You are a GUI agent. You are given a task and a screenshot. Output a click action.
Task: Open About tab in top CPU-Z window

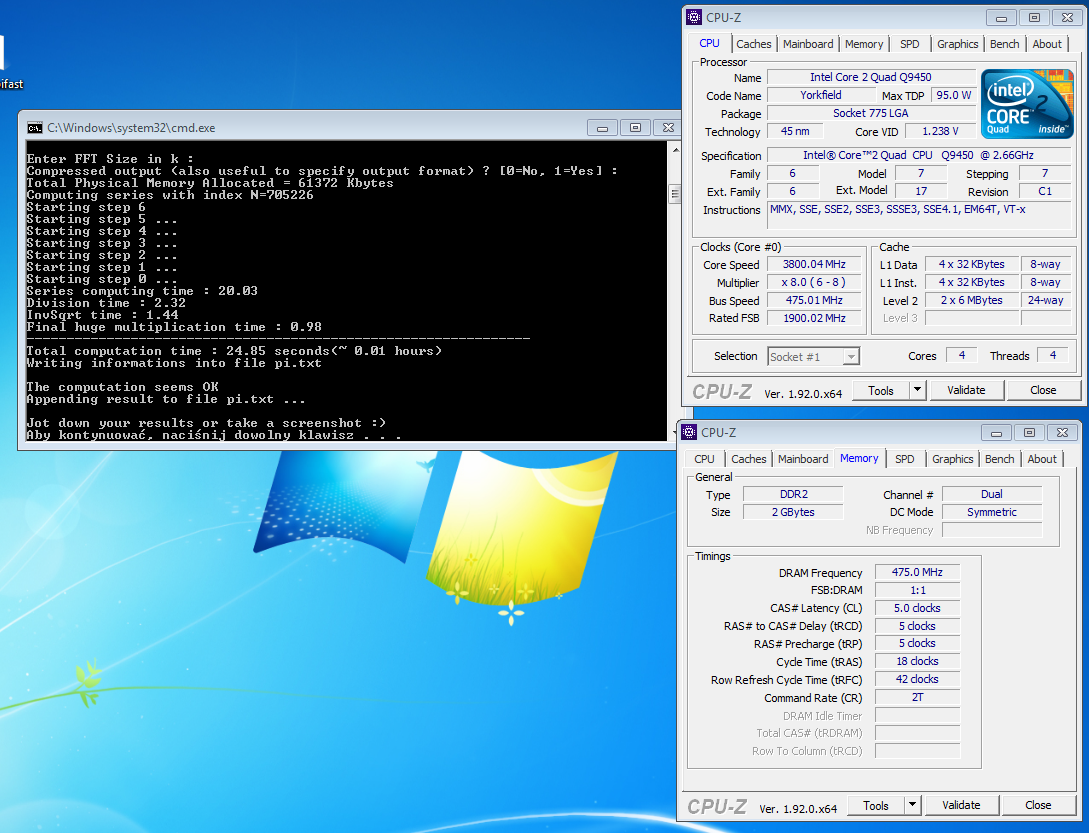1047,44
